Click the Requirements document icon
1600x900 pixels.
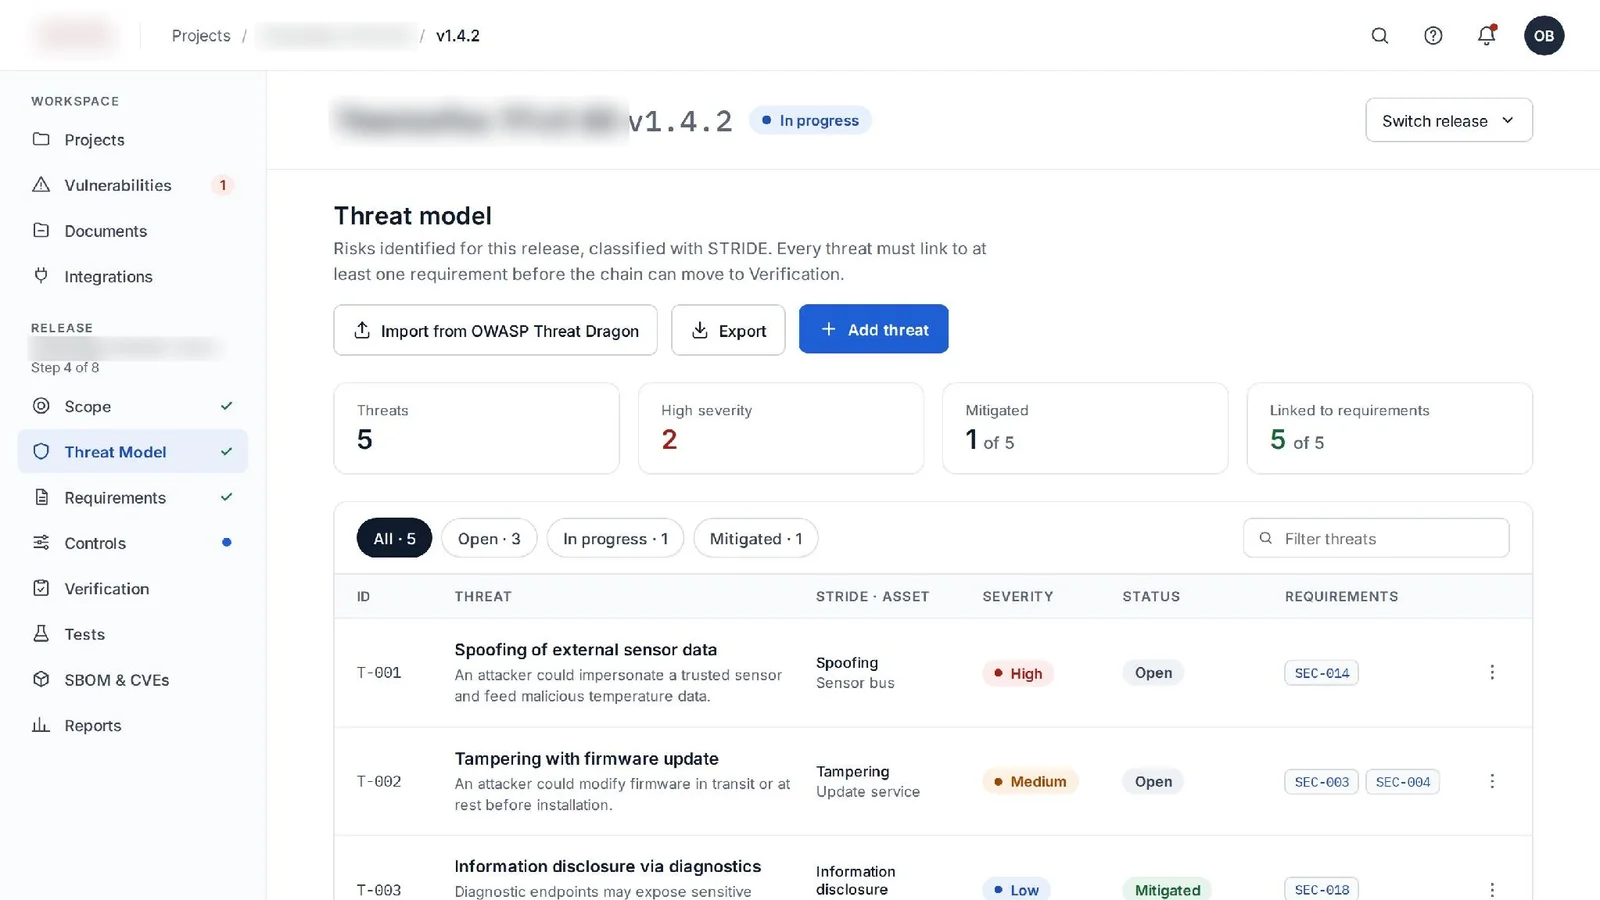pos(41,497)
